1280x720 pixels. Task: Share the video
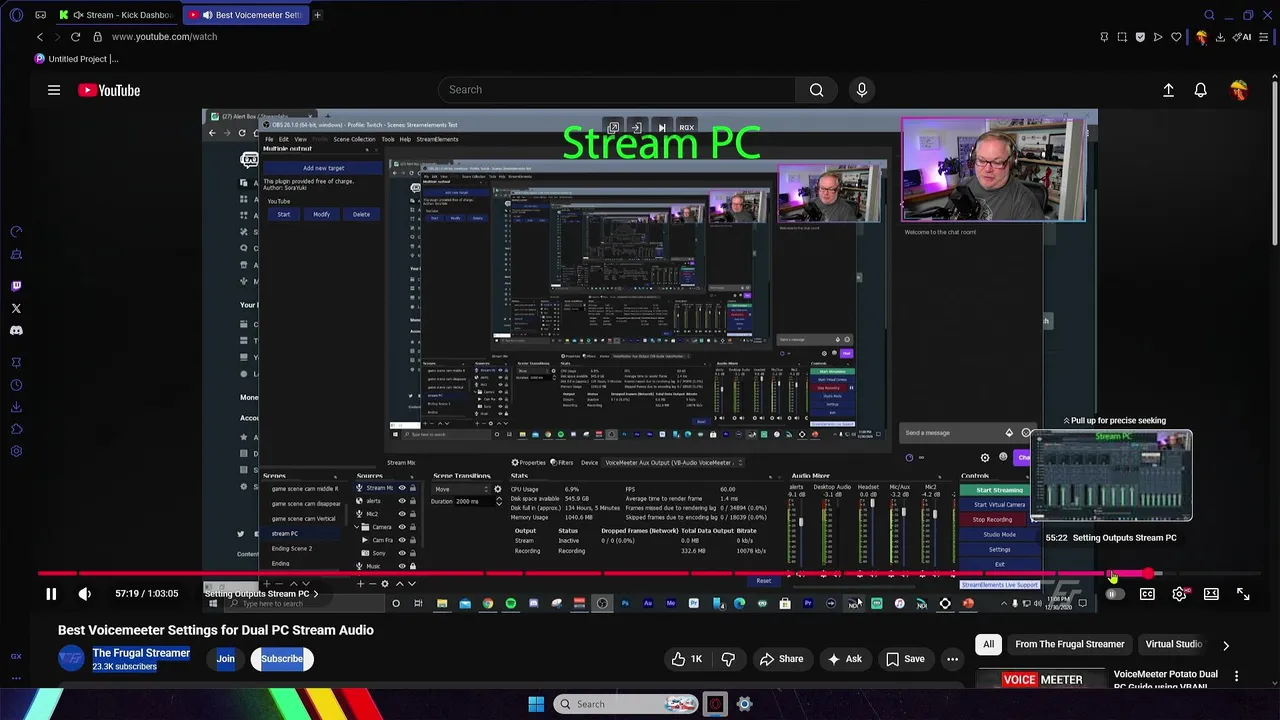(x=781, y=659)
